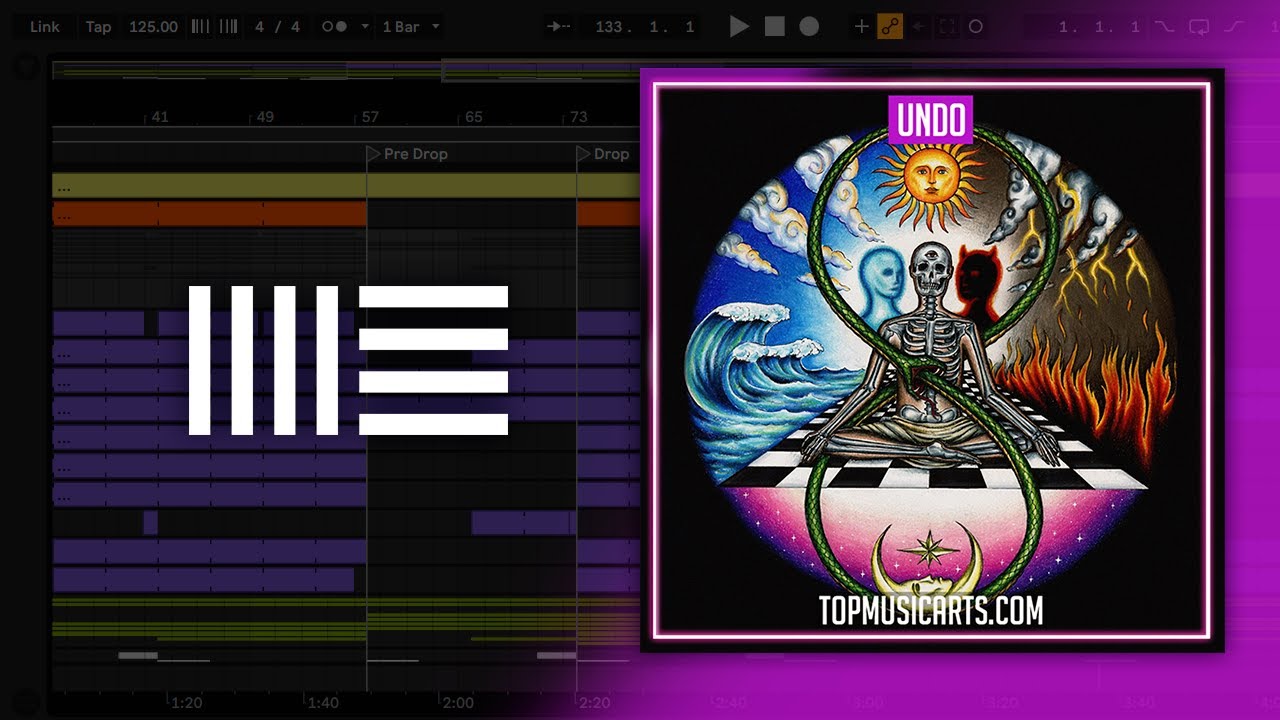Screen dimensions: 1280x720
Task: Click bar 57 in the beat ruler
Action: click(x=369, y=117)
